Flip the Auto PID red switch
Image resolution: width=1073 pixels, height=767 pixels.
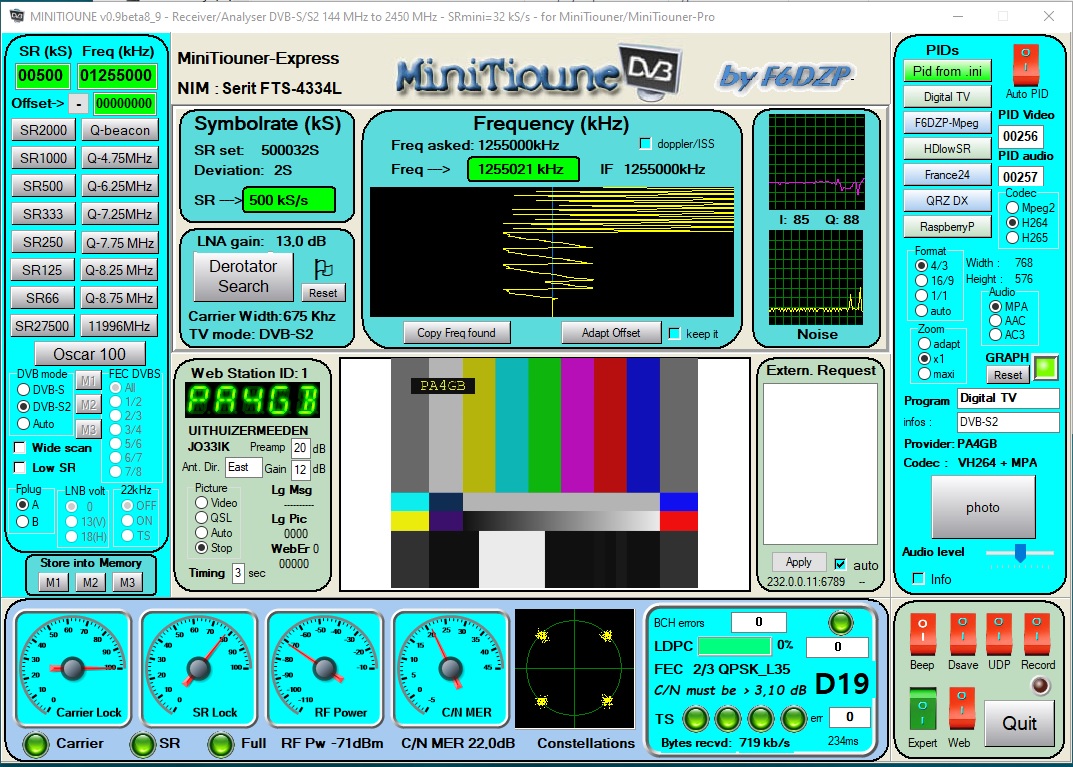click(x=1026, y=64)
